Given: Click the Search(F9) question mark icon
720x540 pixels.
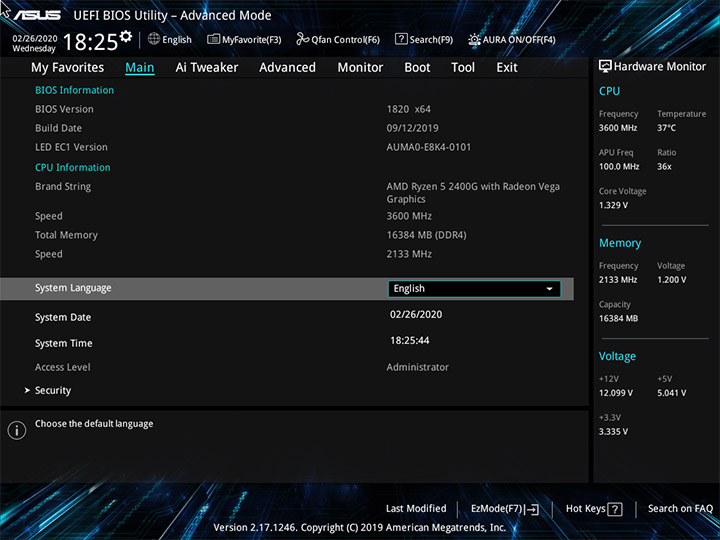Looking at the screenshot, I should (401, 39).
